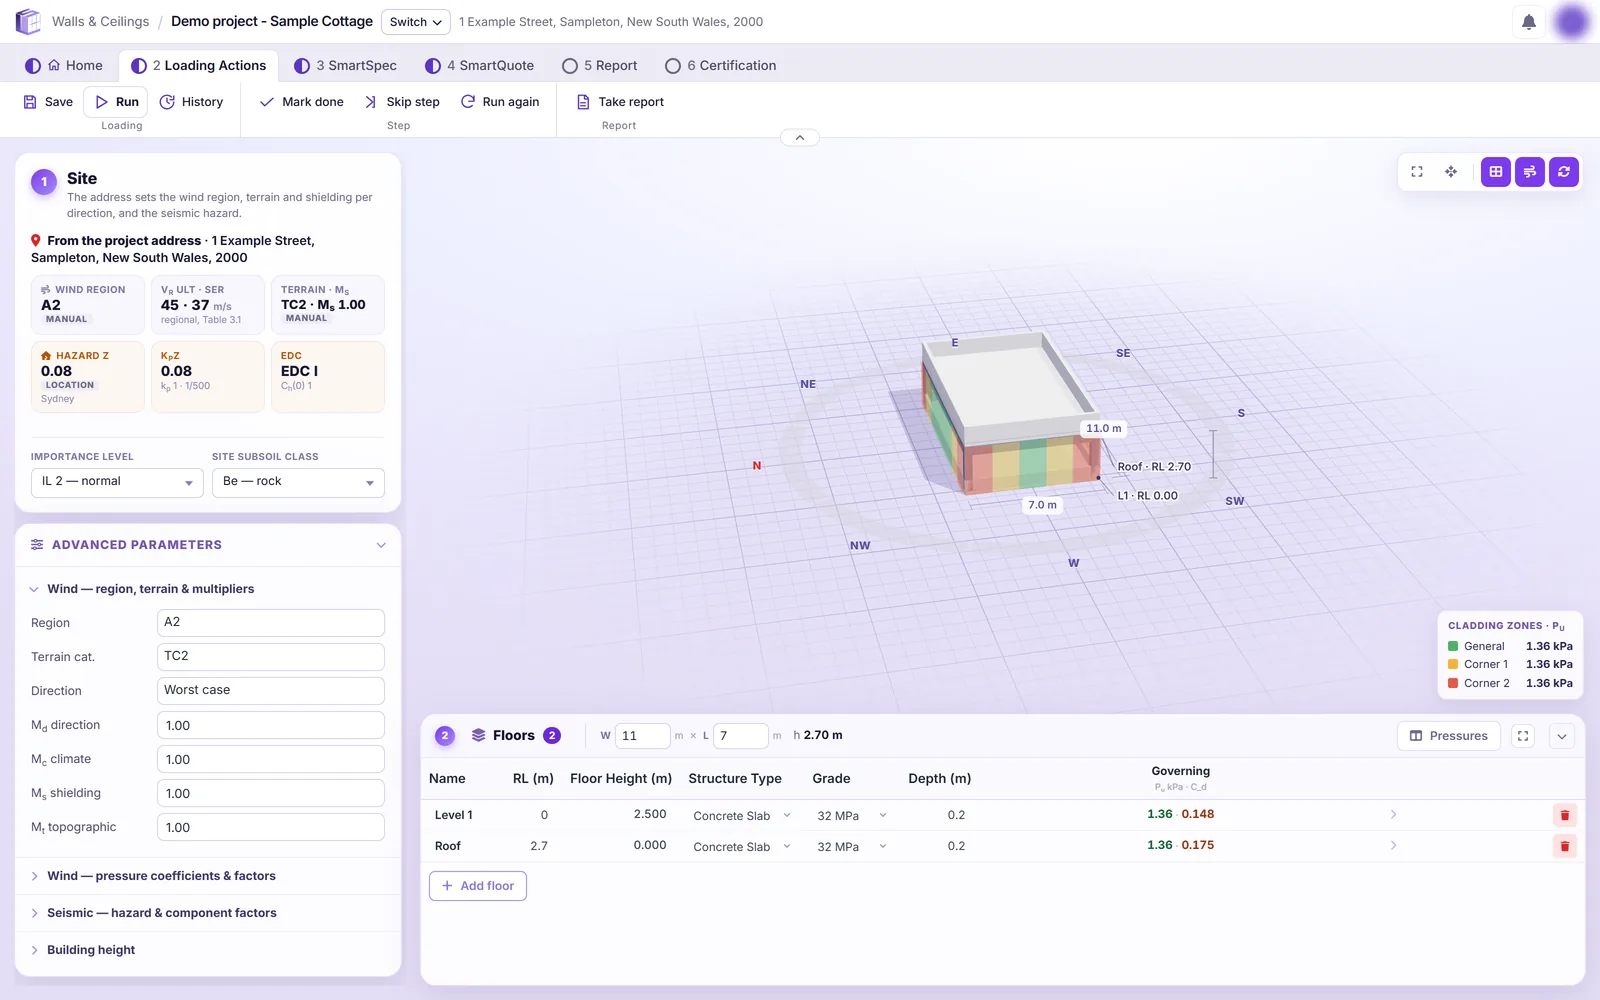Open user avatar menu
The width and height of the screenshot is (1600, 1000).
click(1572, 22)
